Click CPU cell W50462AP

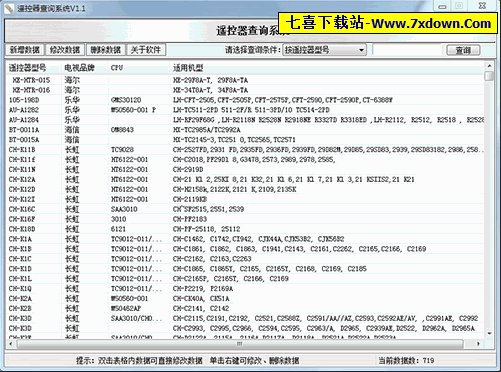point(126,308)
